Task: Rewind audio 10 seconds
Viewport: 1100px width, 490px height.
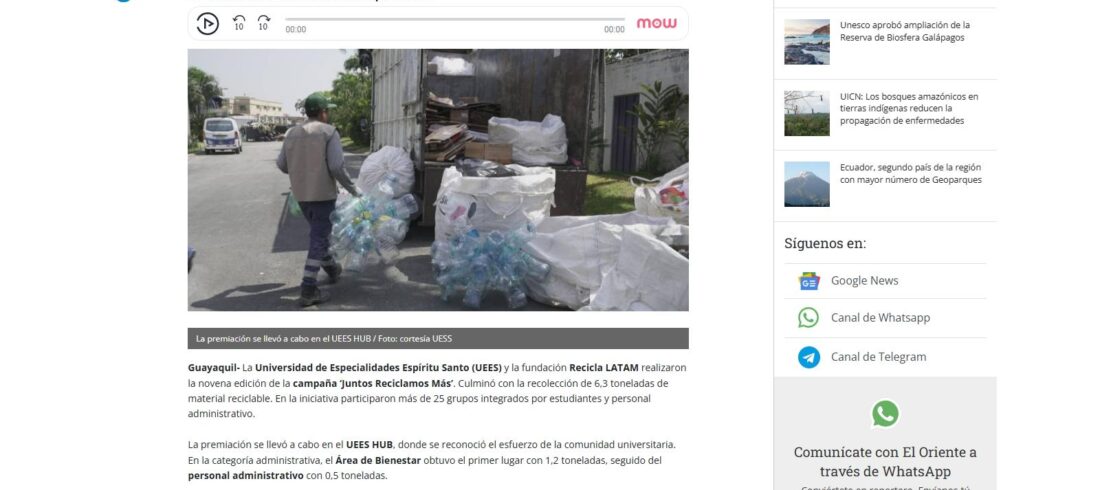Action: click(239, 22)
